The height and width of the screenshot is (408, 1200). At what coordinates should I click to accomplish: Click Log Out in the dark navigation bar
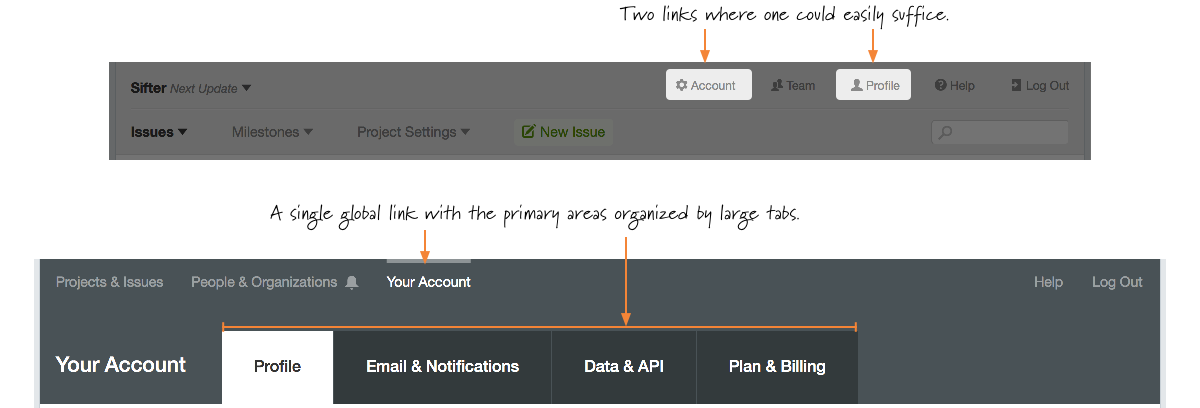click(x=1117, y=282)
